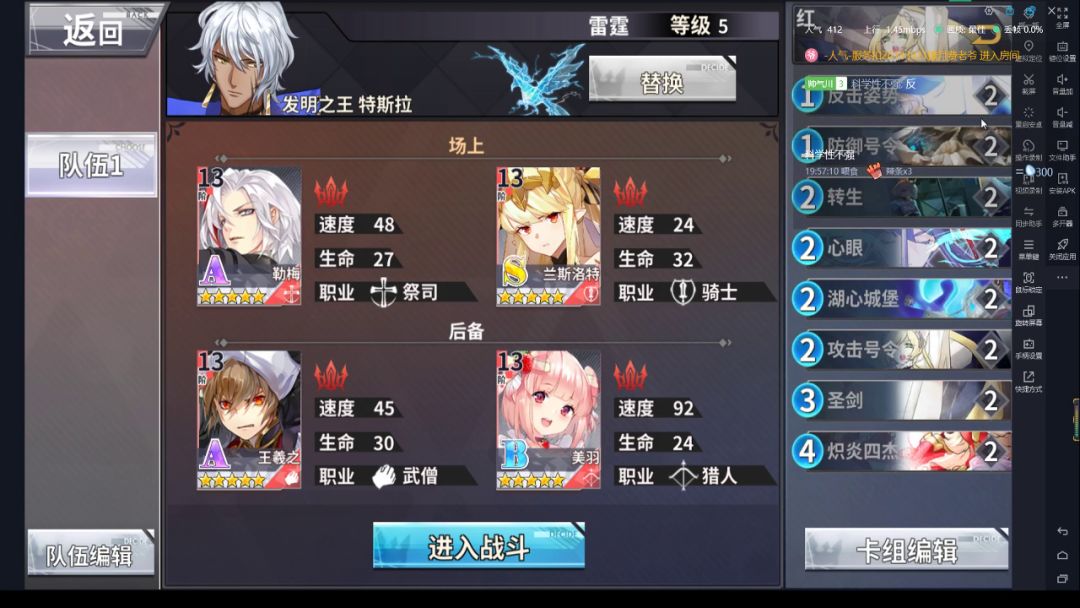The image size is (1080, 608).
Task: Select the 队伍1 team tab
Action: click(92, 165)
